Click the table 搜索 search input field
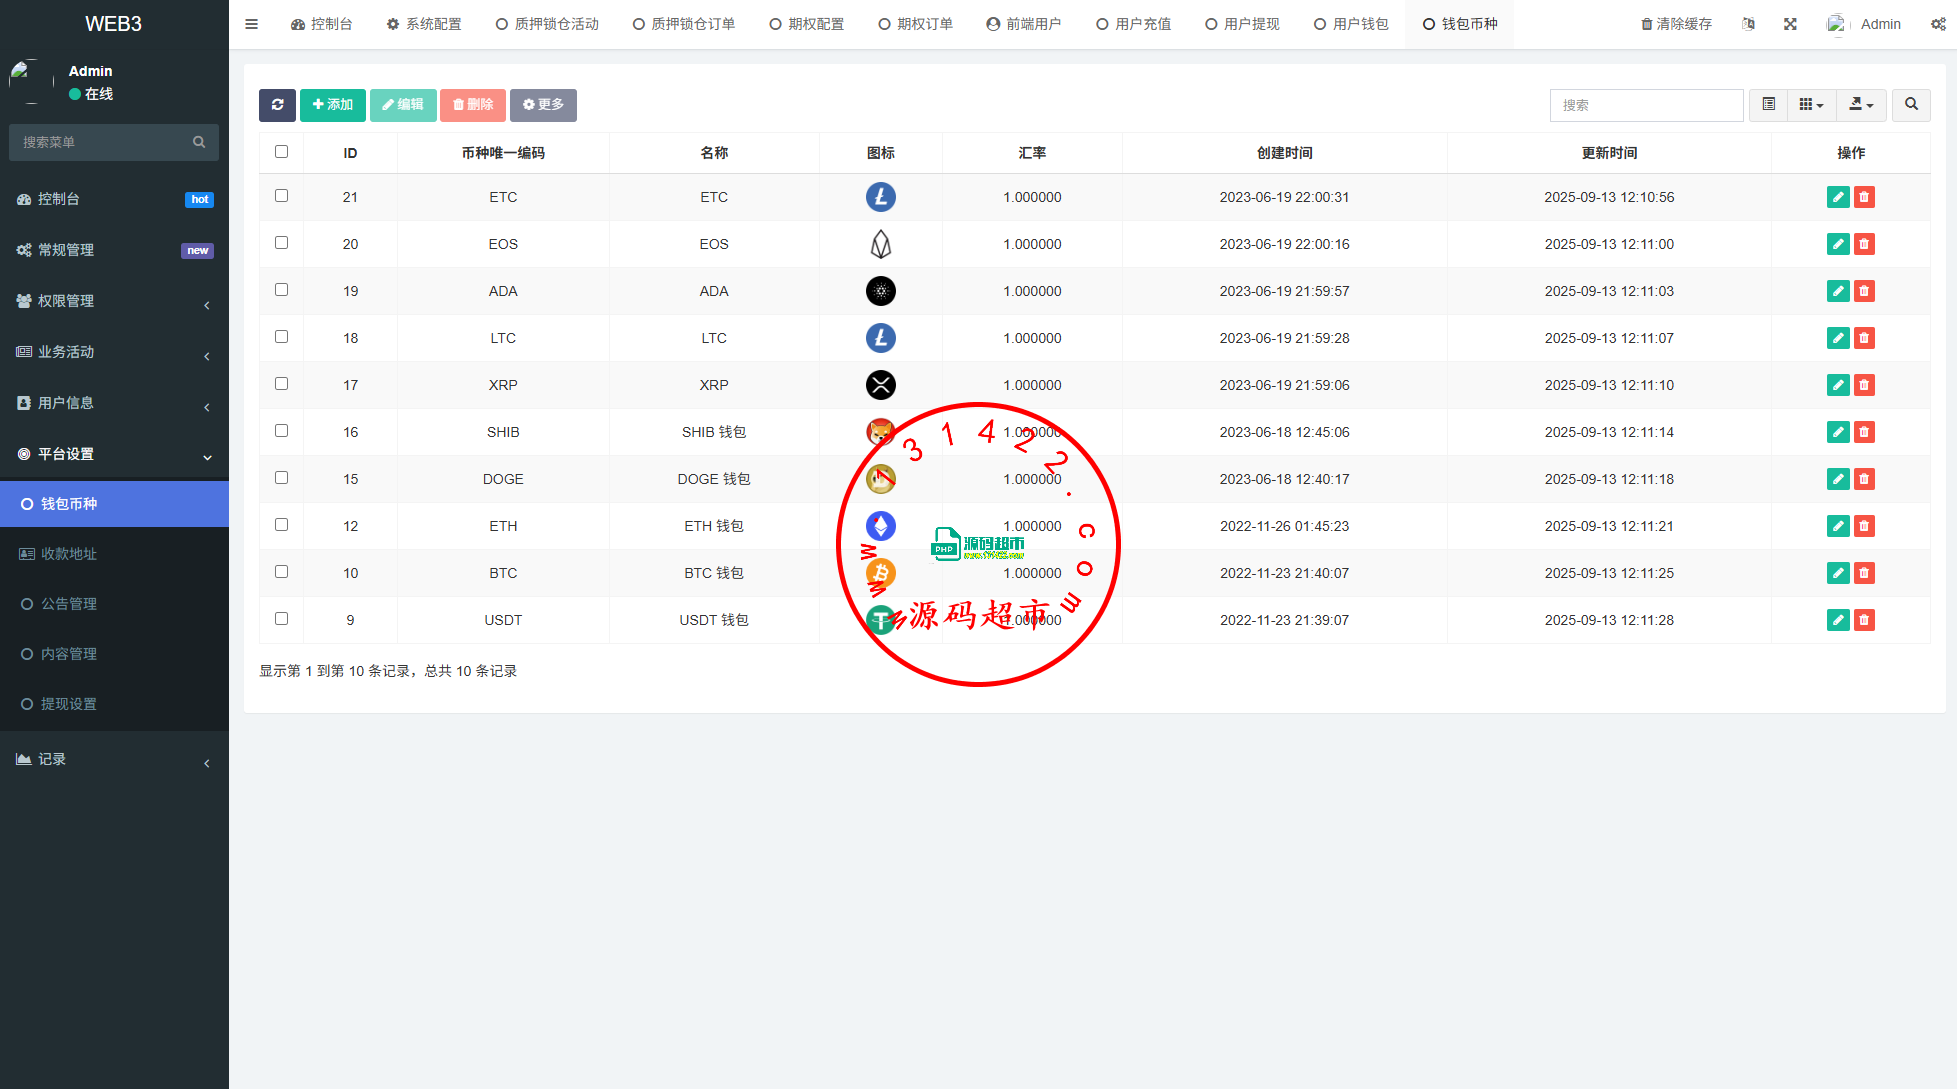The image size is (1957, 1089). tap(1645, 105)
